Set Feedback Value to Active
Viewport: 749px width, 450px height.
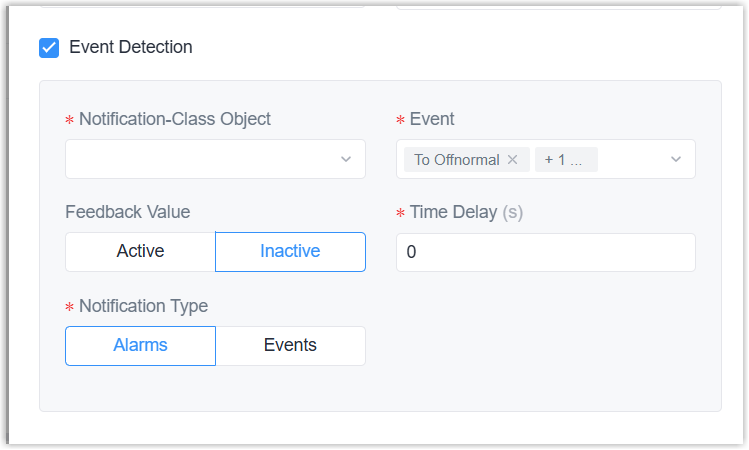click(x=140, y=252)
